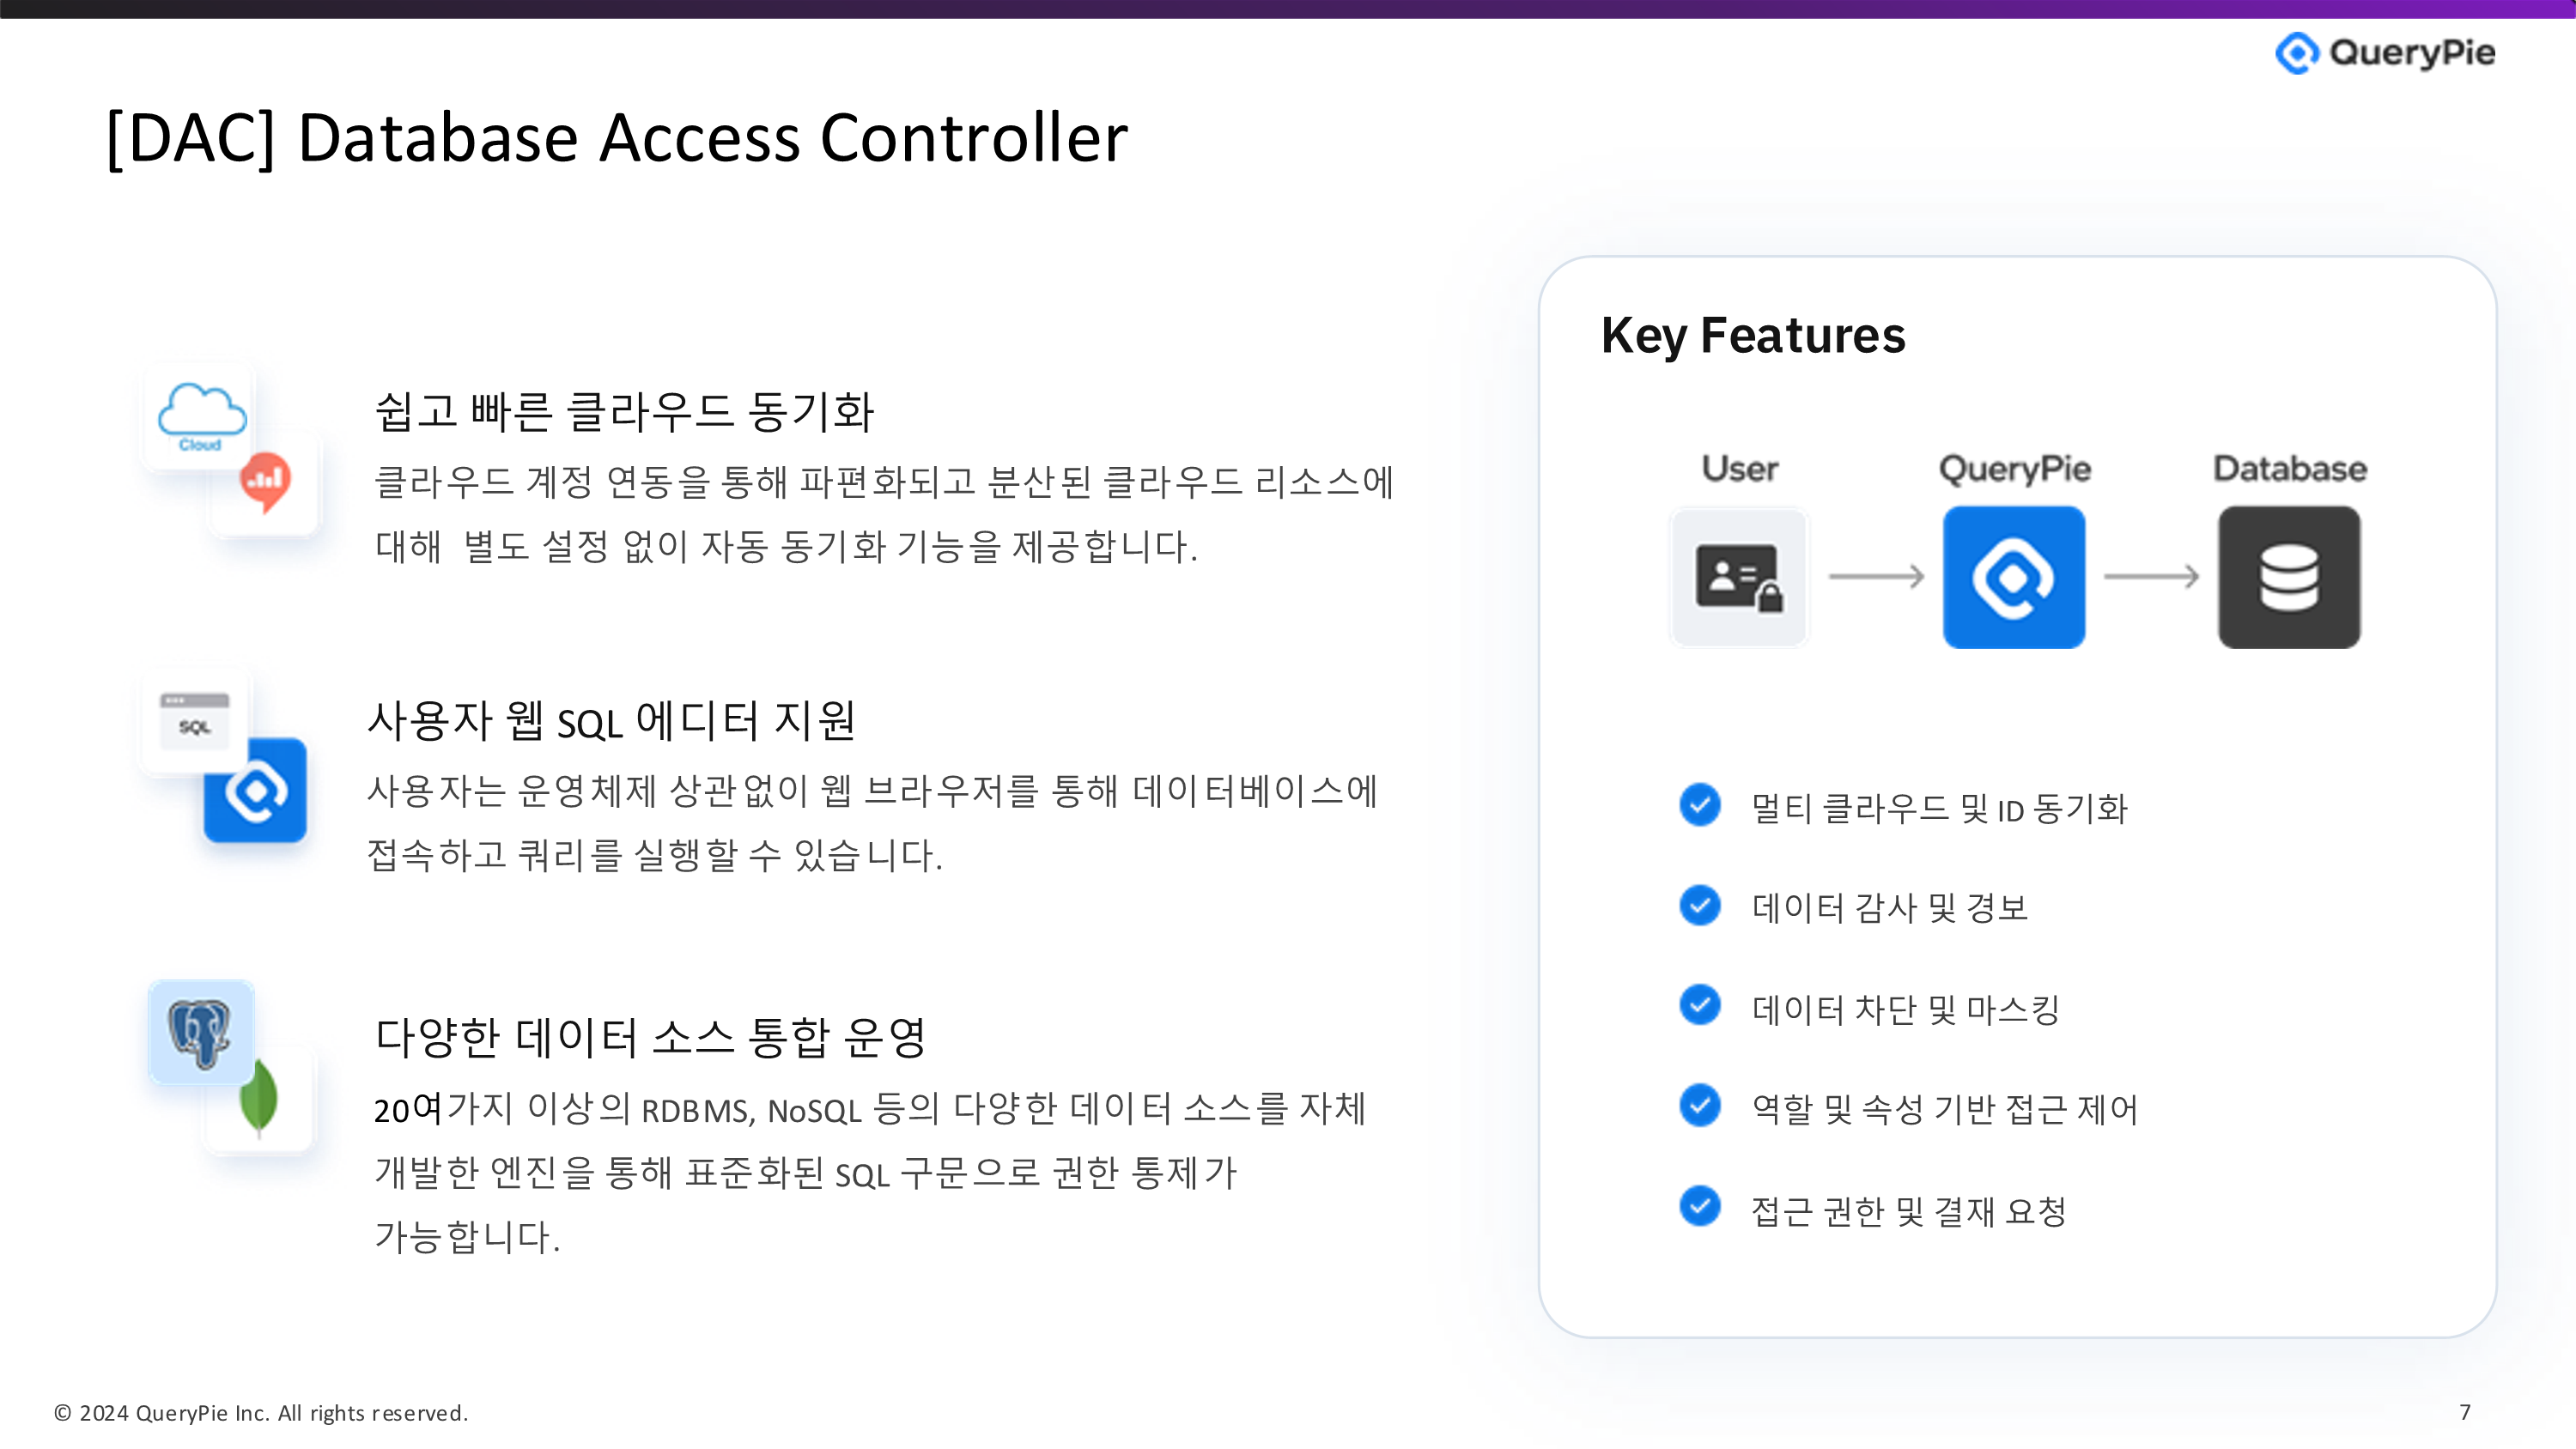Click the DAC Database Access Controller title
2576x1449 pixels.
point(616,137)
